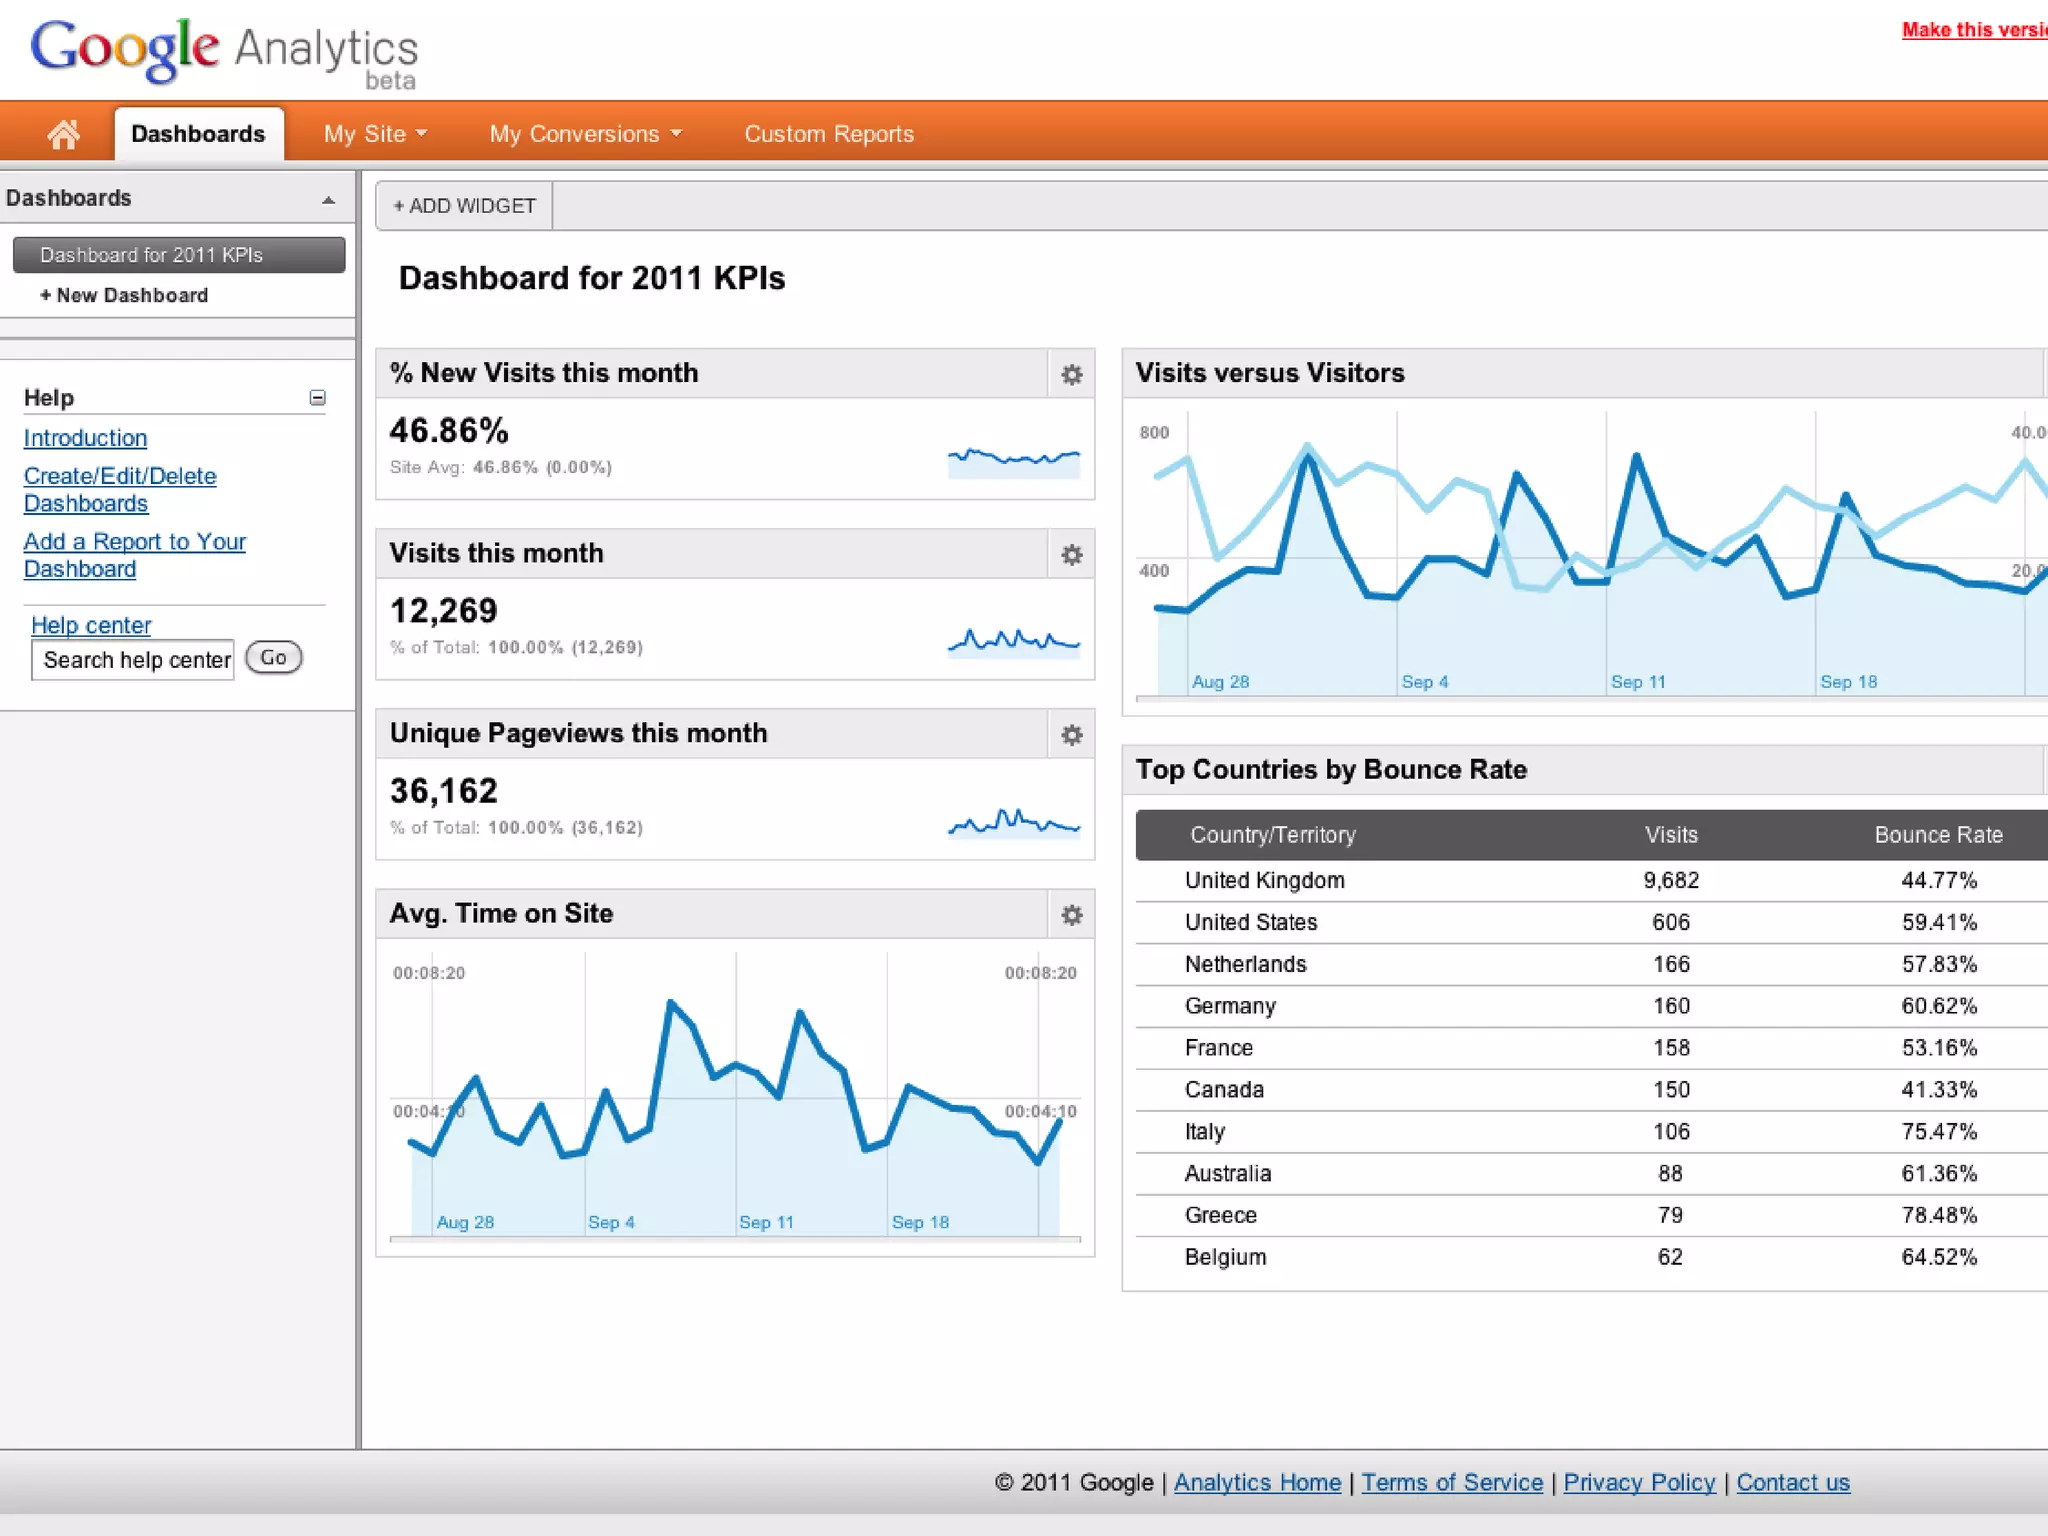The height and width of the screenshot is (1536, 2048).
Task: Collapse the Dashboards sidebar section arrow
Action: tap(328, 200)
